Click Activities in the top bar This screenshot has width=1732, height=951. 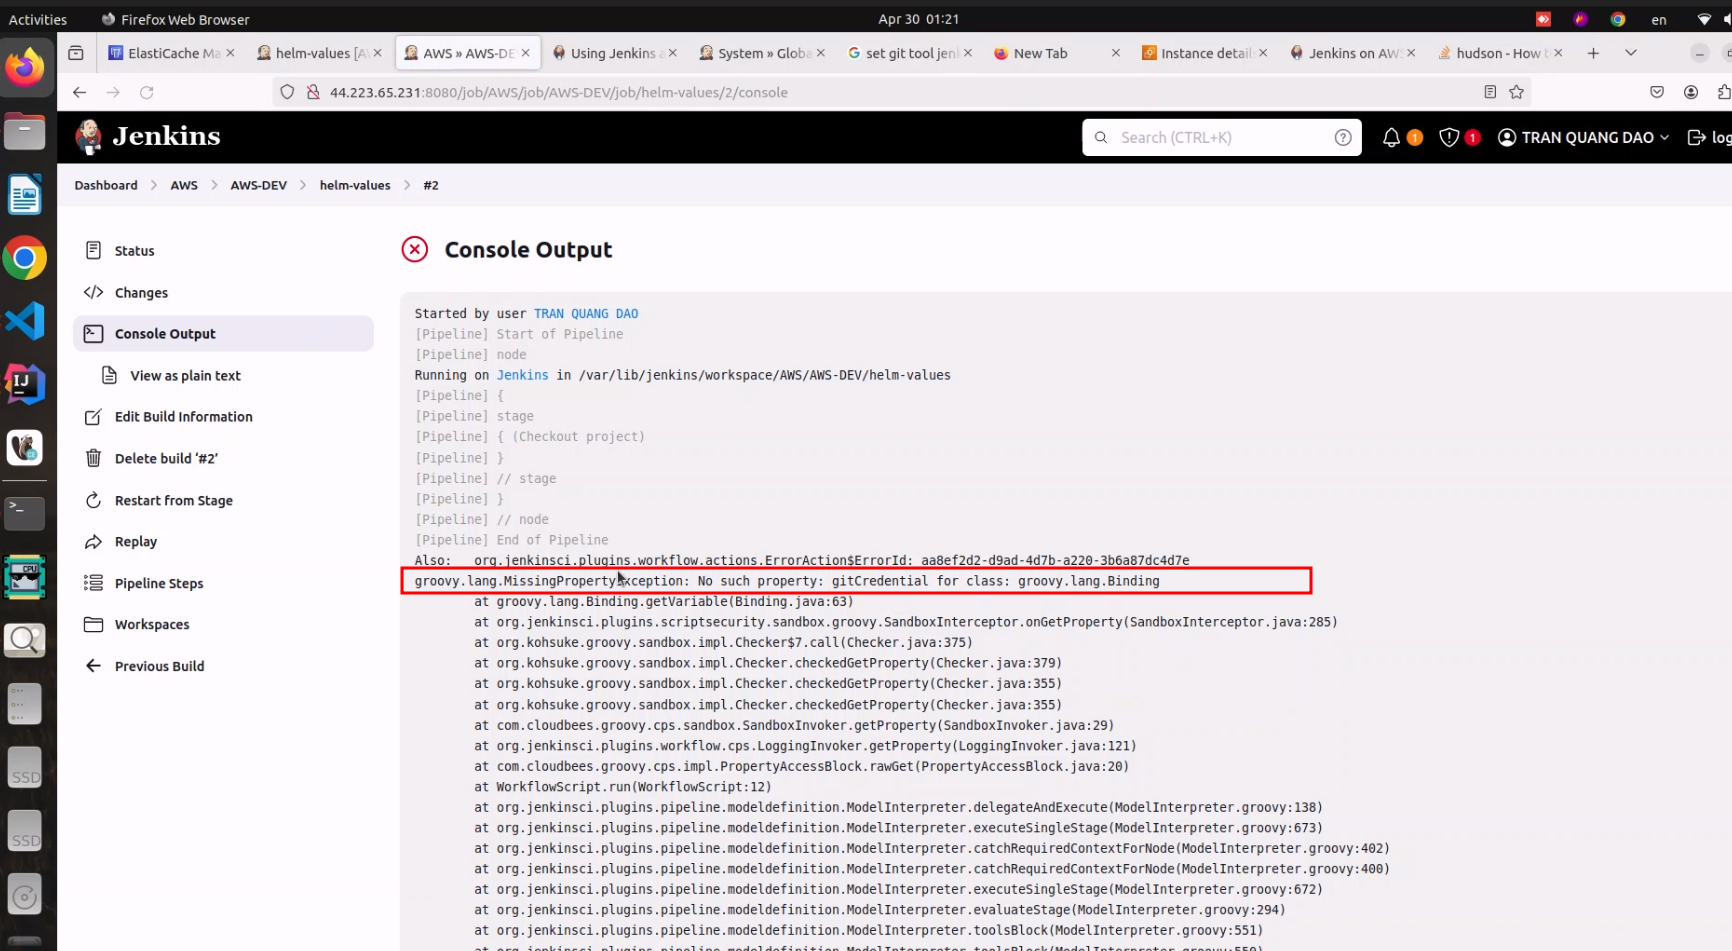(38, 19)
